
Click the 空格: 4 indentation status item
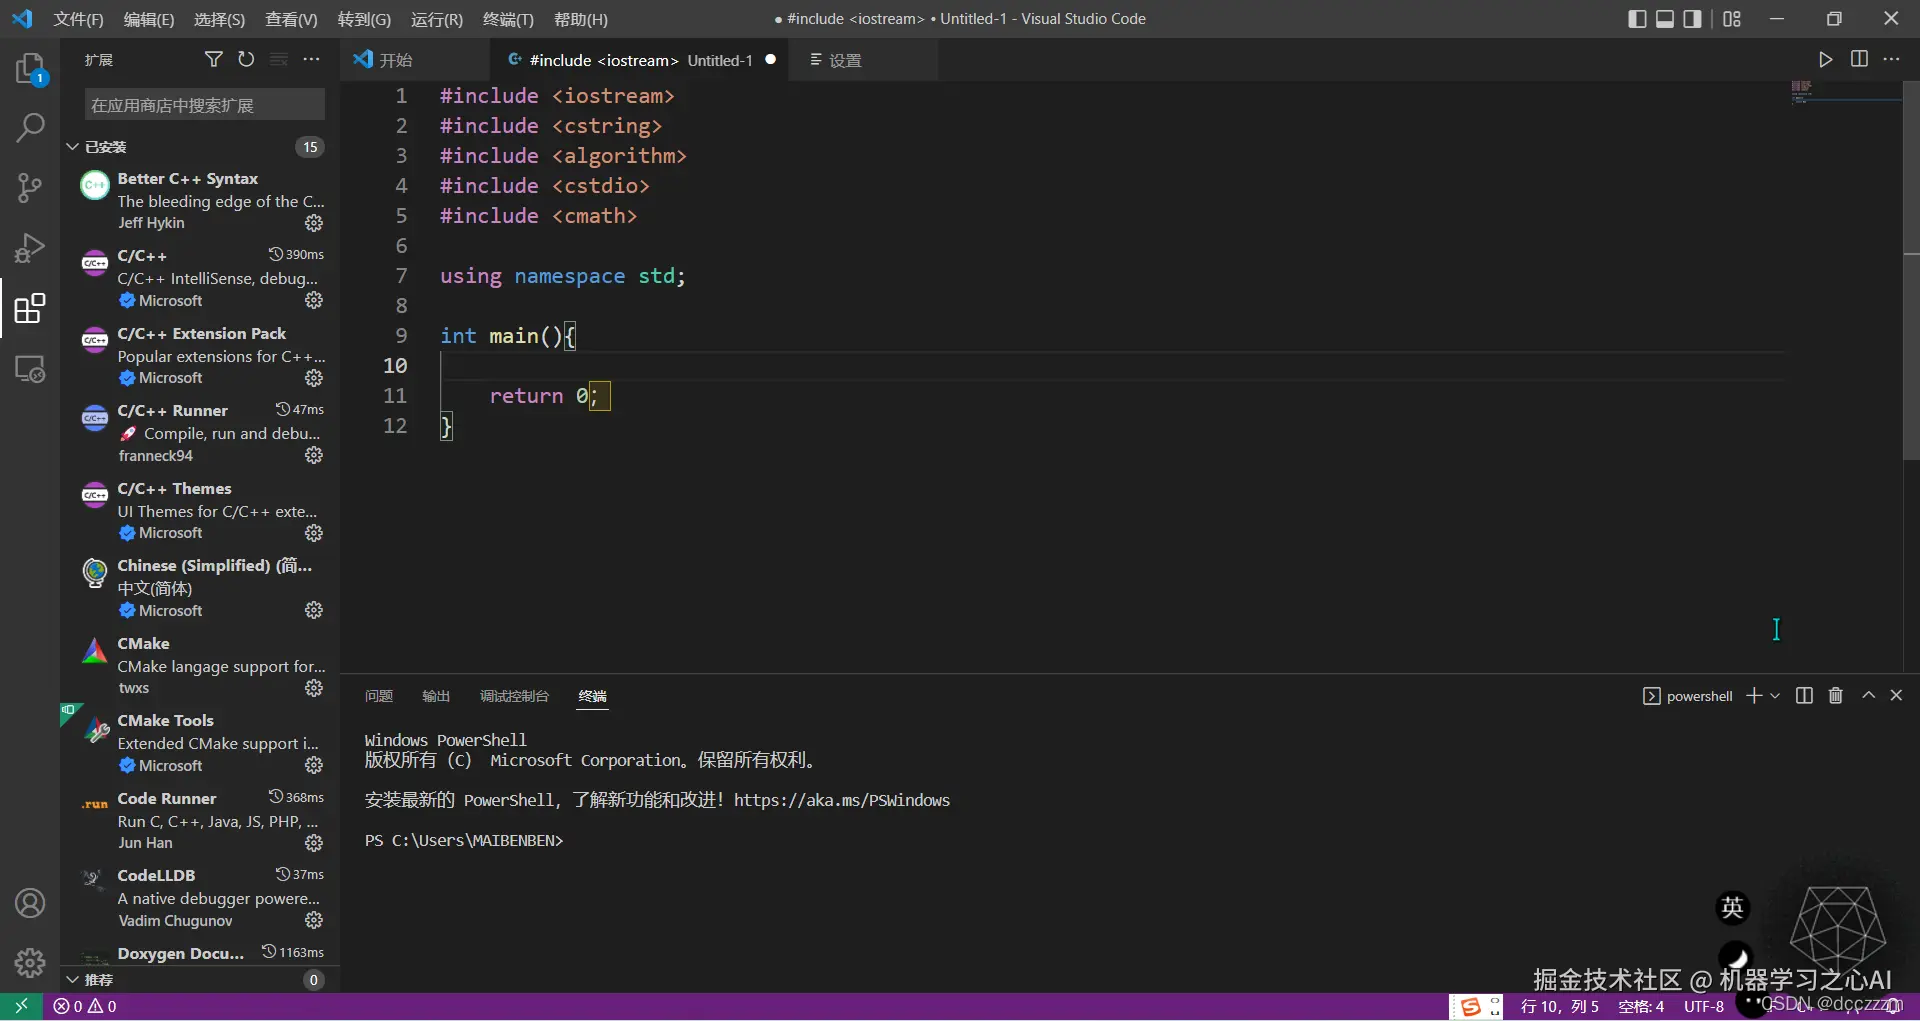pyautogui.click(x=1641, y=1007)
